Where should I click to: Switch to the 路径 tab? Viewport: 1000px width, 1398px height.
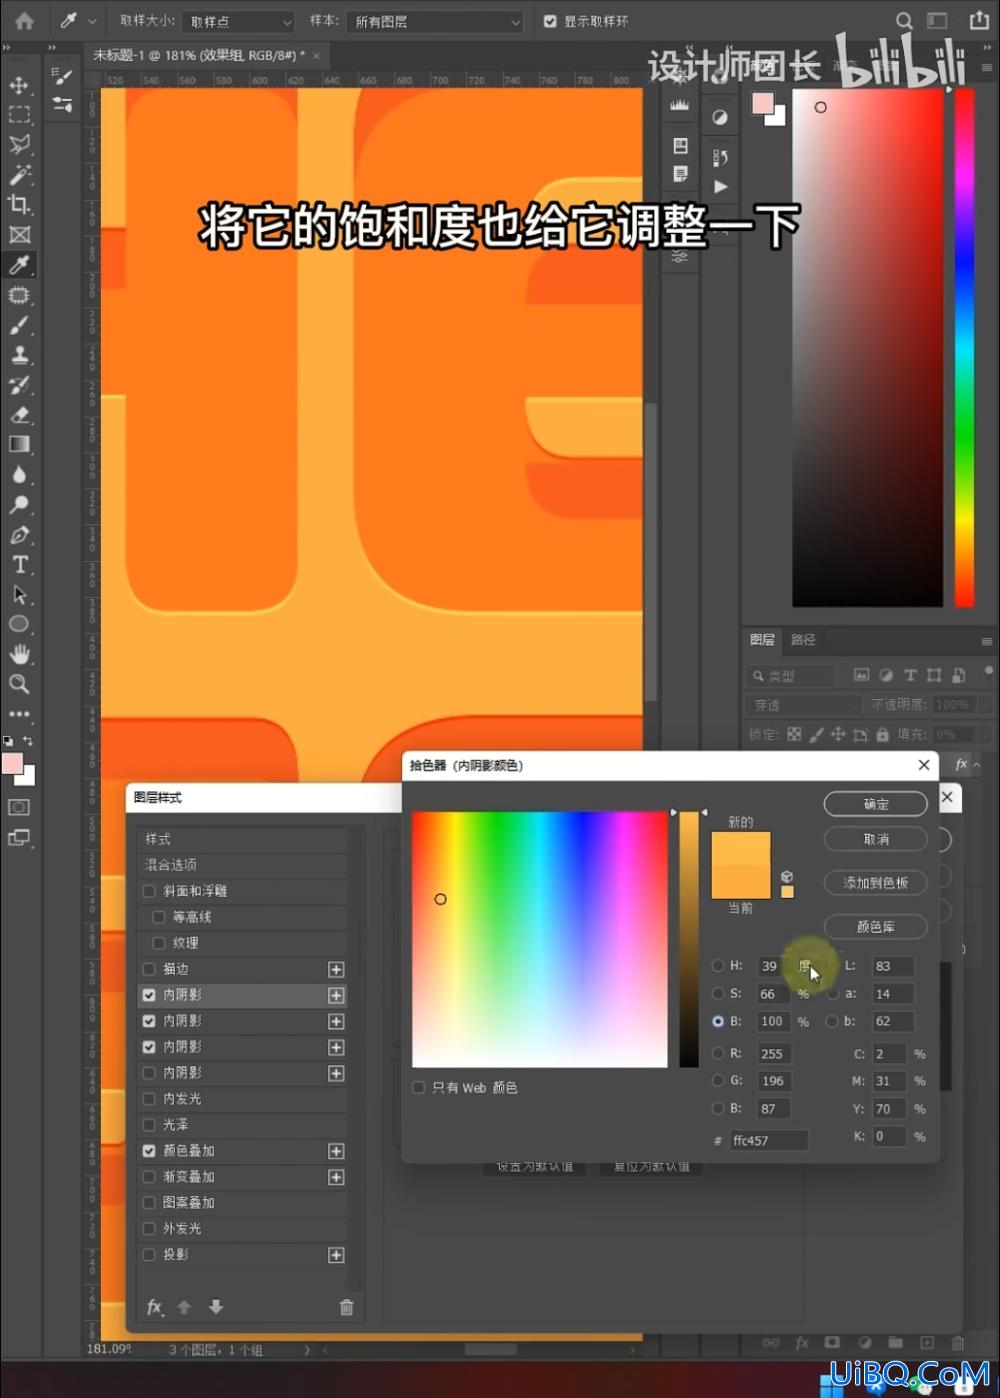(x=803, y=640)
